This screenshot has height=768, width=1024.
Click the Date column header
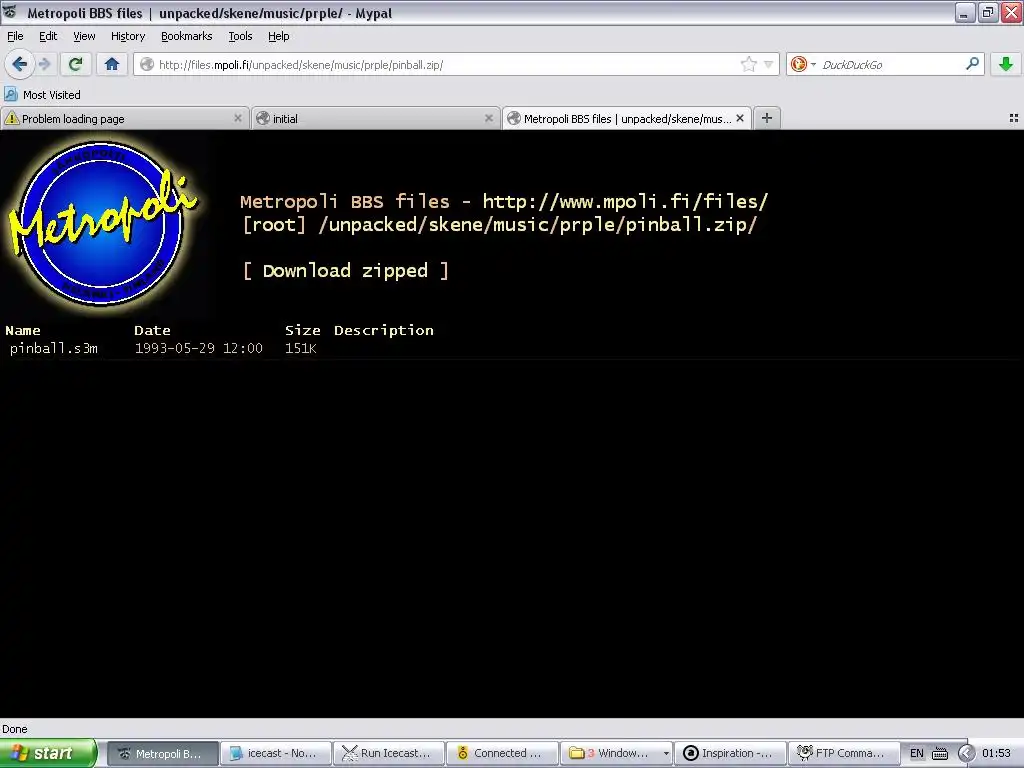coord(152,330)
